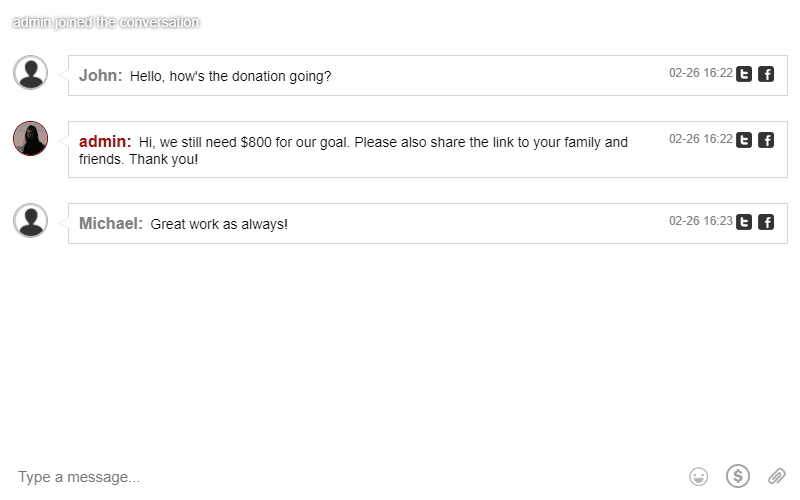The image size is (800, 500).
Task: Click John's message about the donation
Action: 230,76
